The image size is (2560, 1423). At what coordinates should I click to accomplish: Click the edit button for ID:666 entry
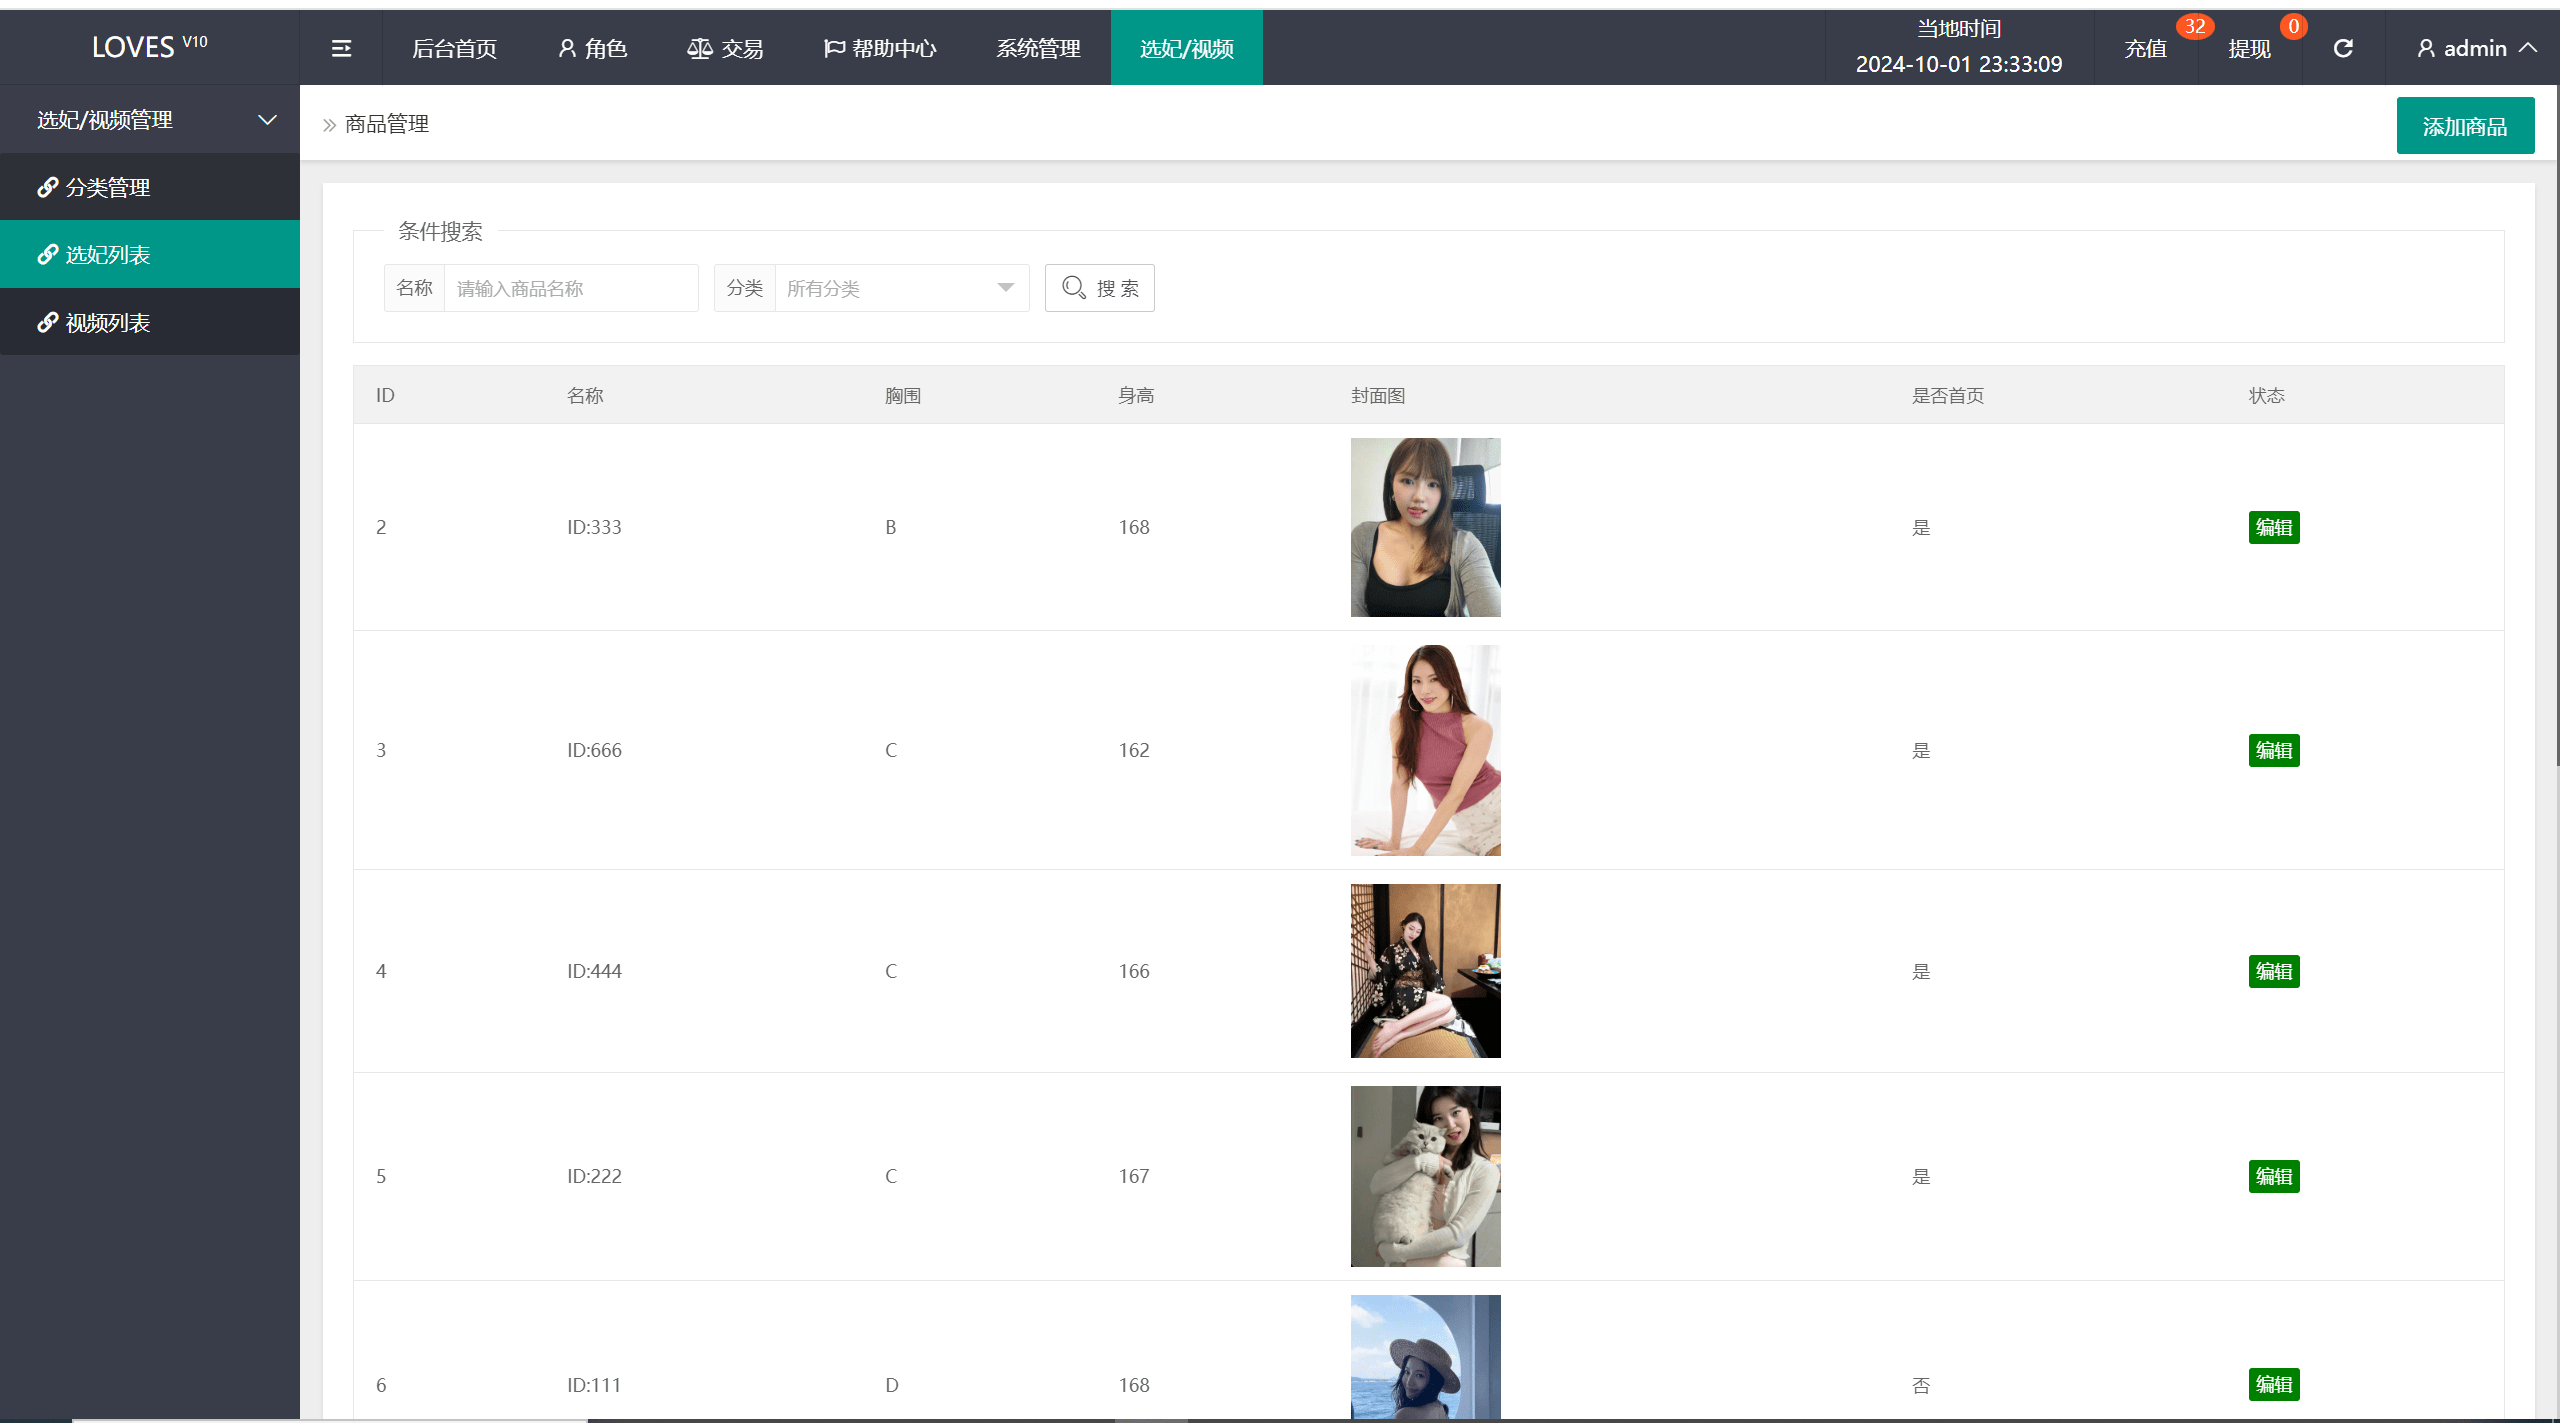(x=2273, y=750)
